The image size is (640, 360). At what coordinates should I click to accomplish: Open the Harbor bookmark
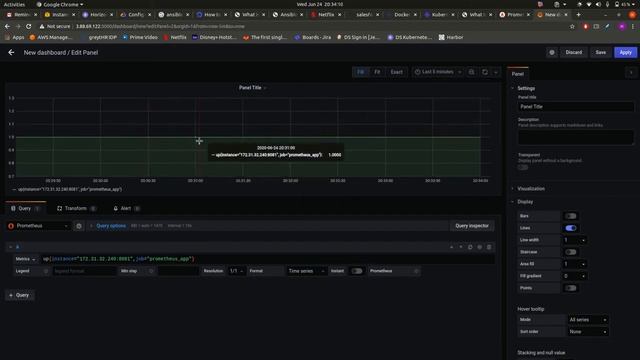[451, 37]
